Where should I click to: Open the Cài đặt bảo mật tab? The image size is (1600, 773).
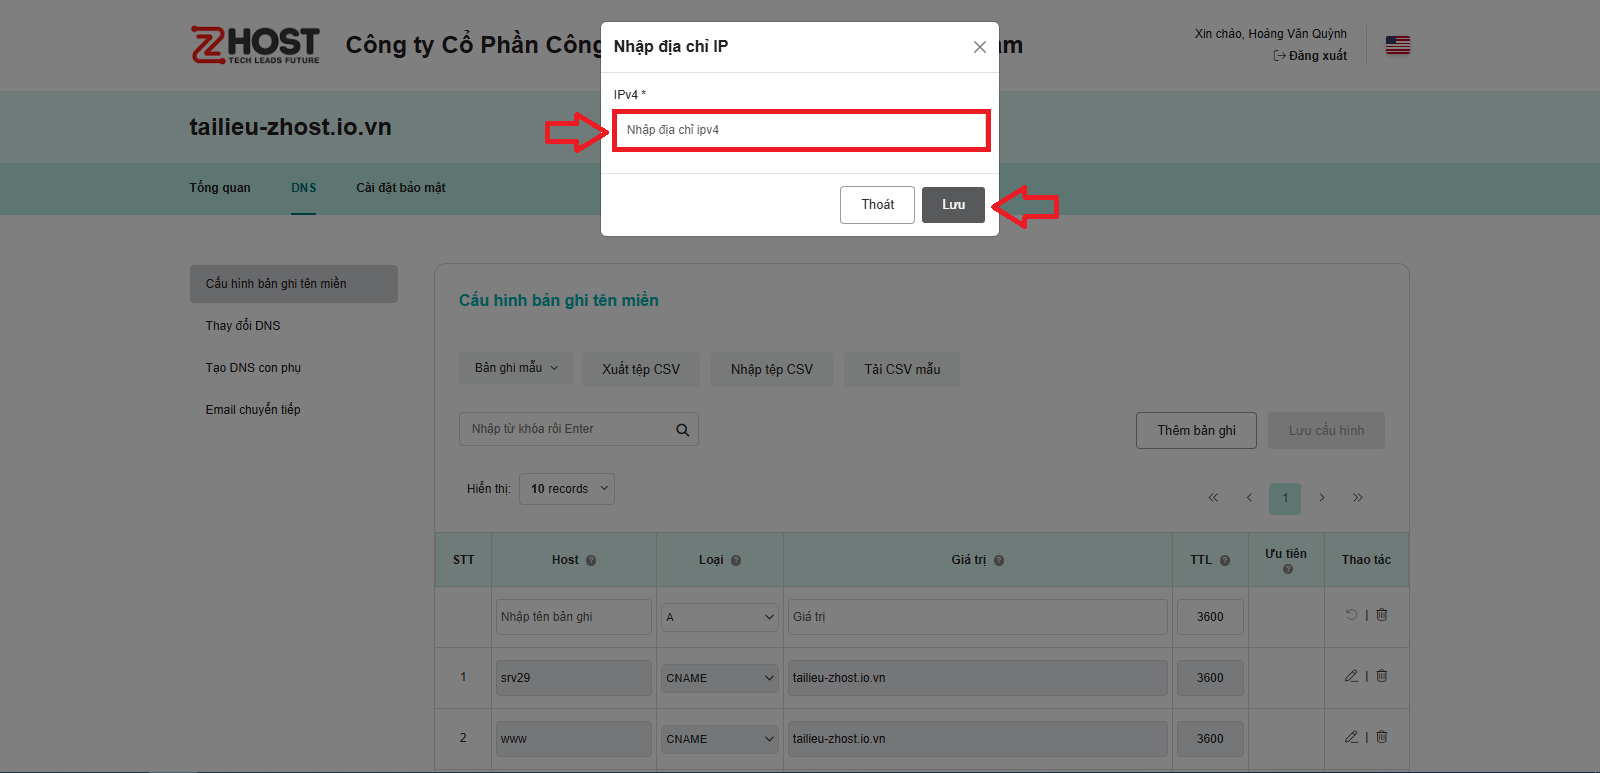coord(401,188)
